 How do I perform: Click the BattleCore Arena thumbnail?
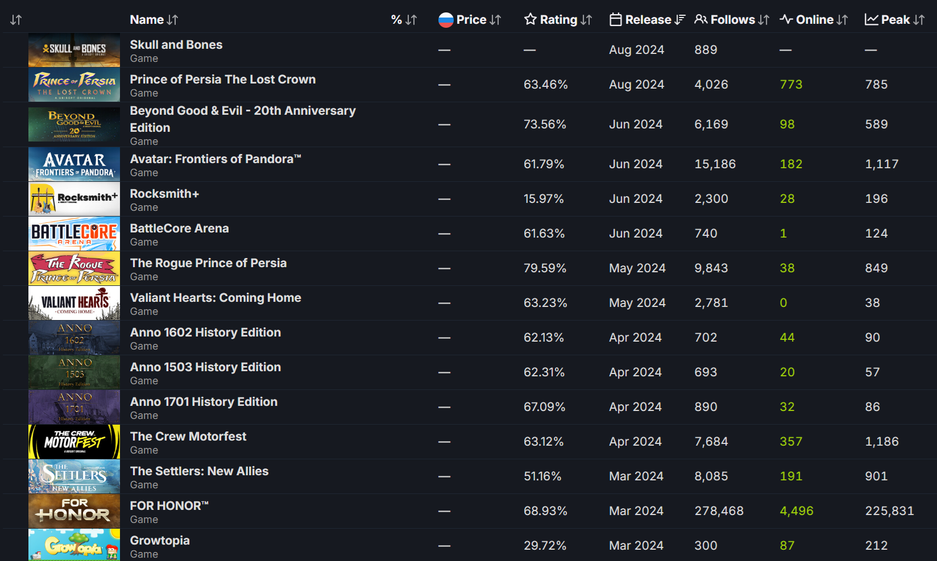[x=74, y=234]
